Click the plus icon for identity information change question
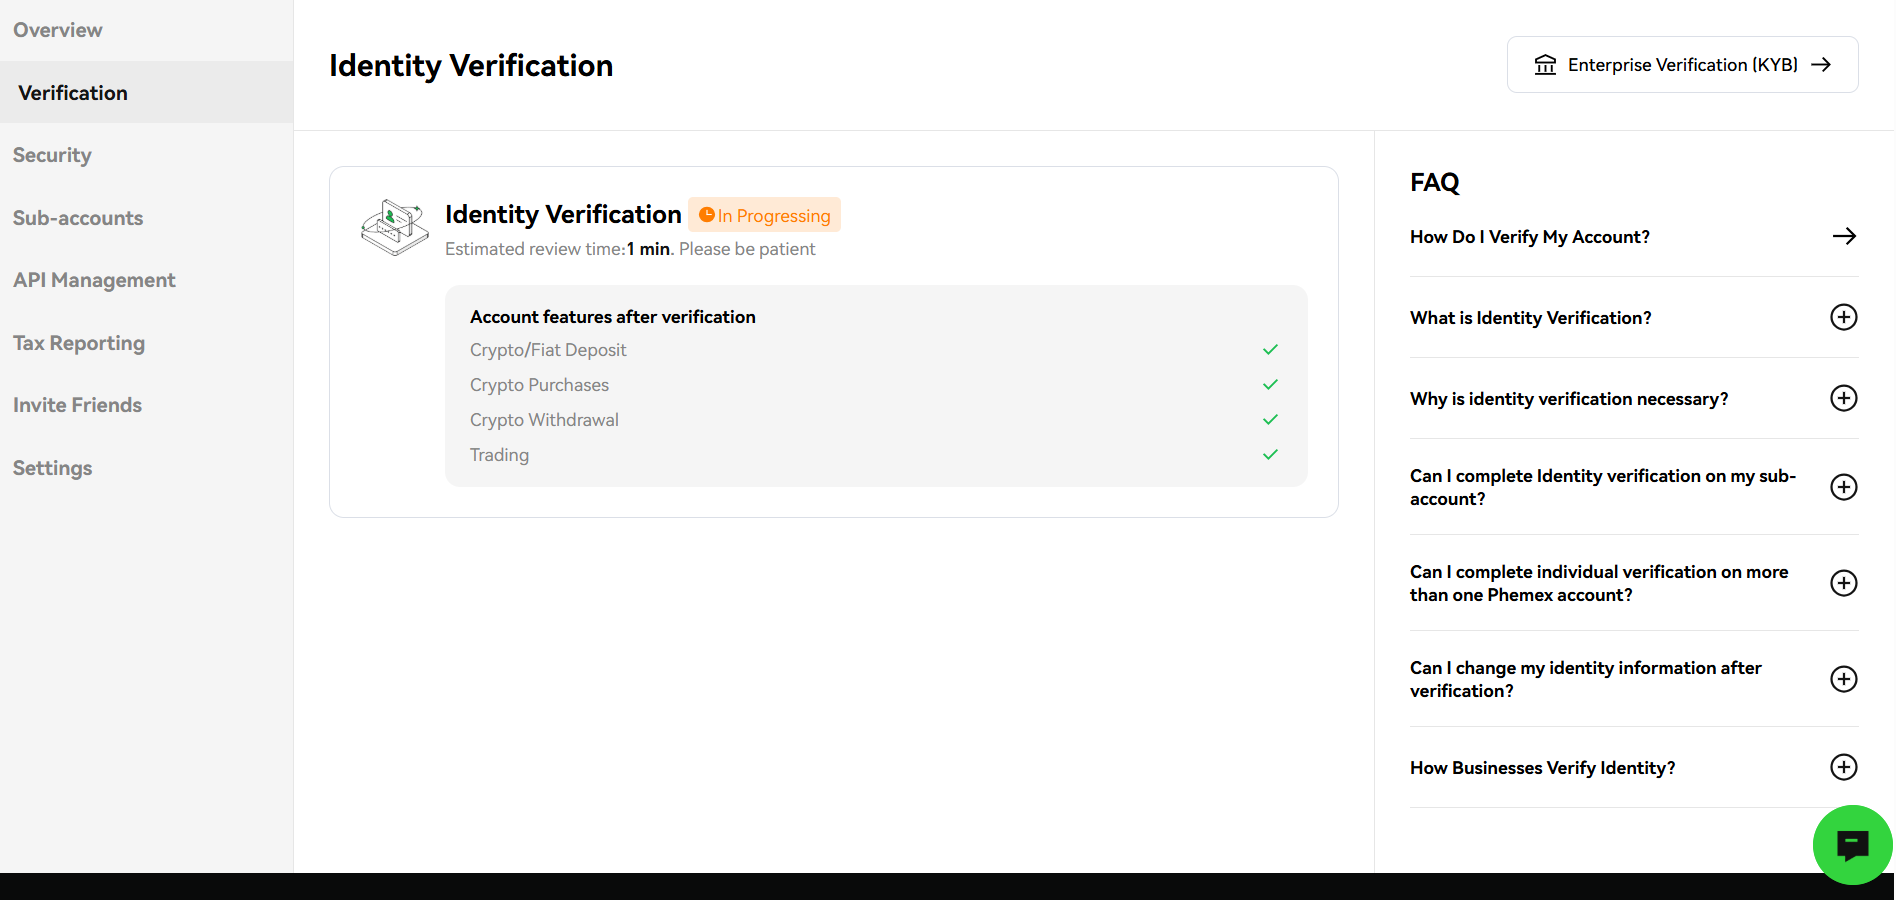This screenshot has height=900, width=1896. (1844, 679)
